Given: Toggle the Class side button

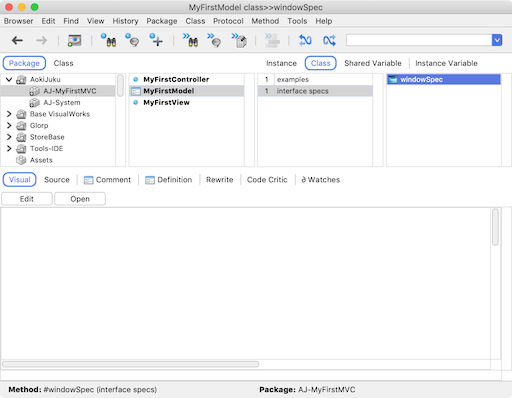Looking at the screenshot, I should coord(321,63).
